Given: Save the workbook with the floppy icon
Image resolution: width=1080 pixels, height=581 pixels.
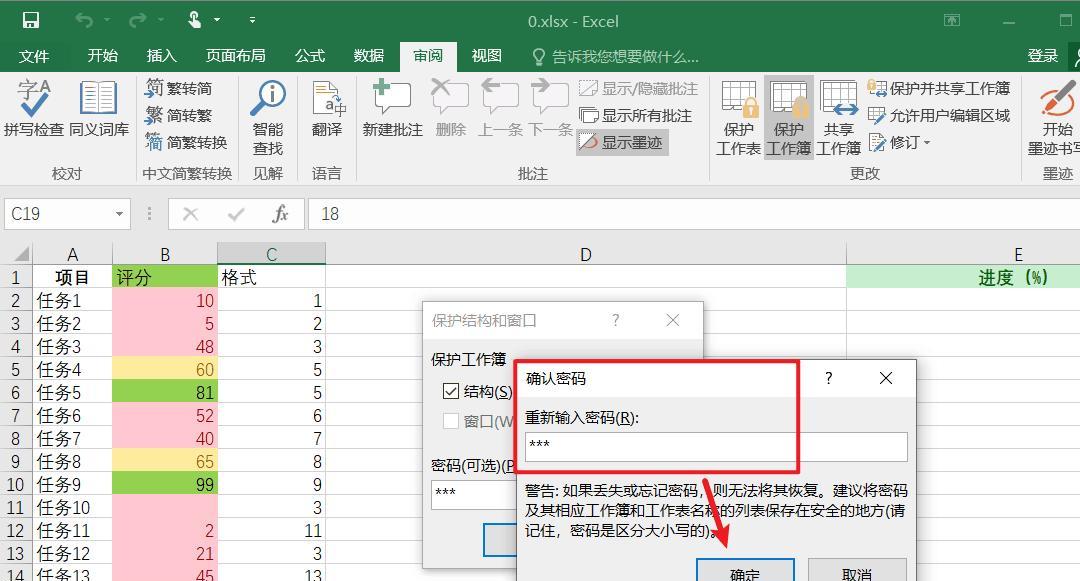Looking at the screenshot, I should coord(30,21).
